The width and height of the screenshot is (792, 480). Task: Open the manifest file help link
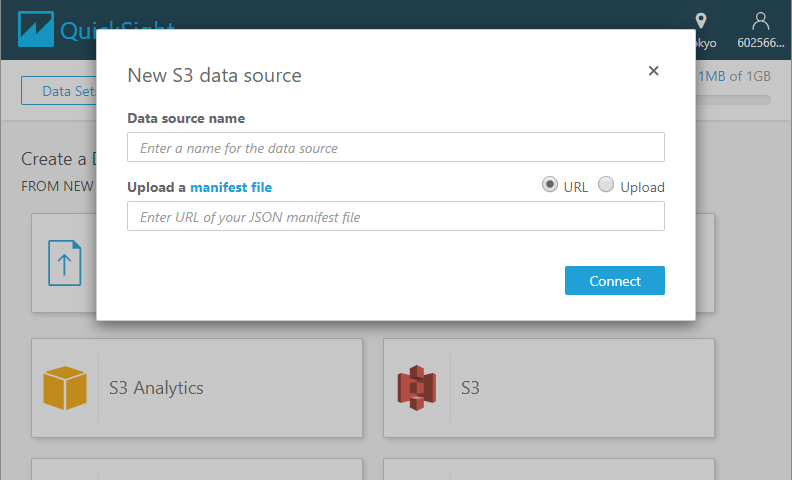(231, 187)
